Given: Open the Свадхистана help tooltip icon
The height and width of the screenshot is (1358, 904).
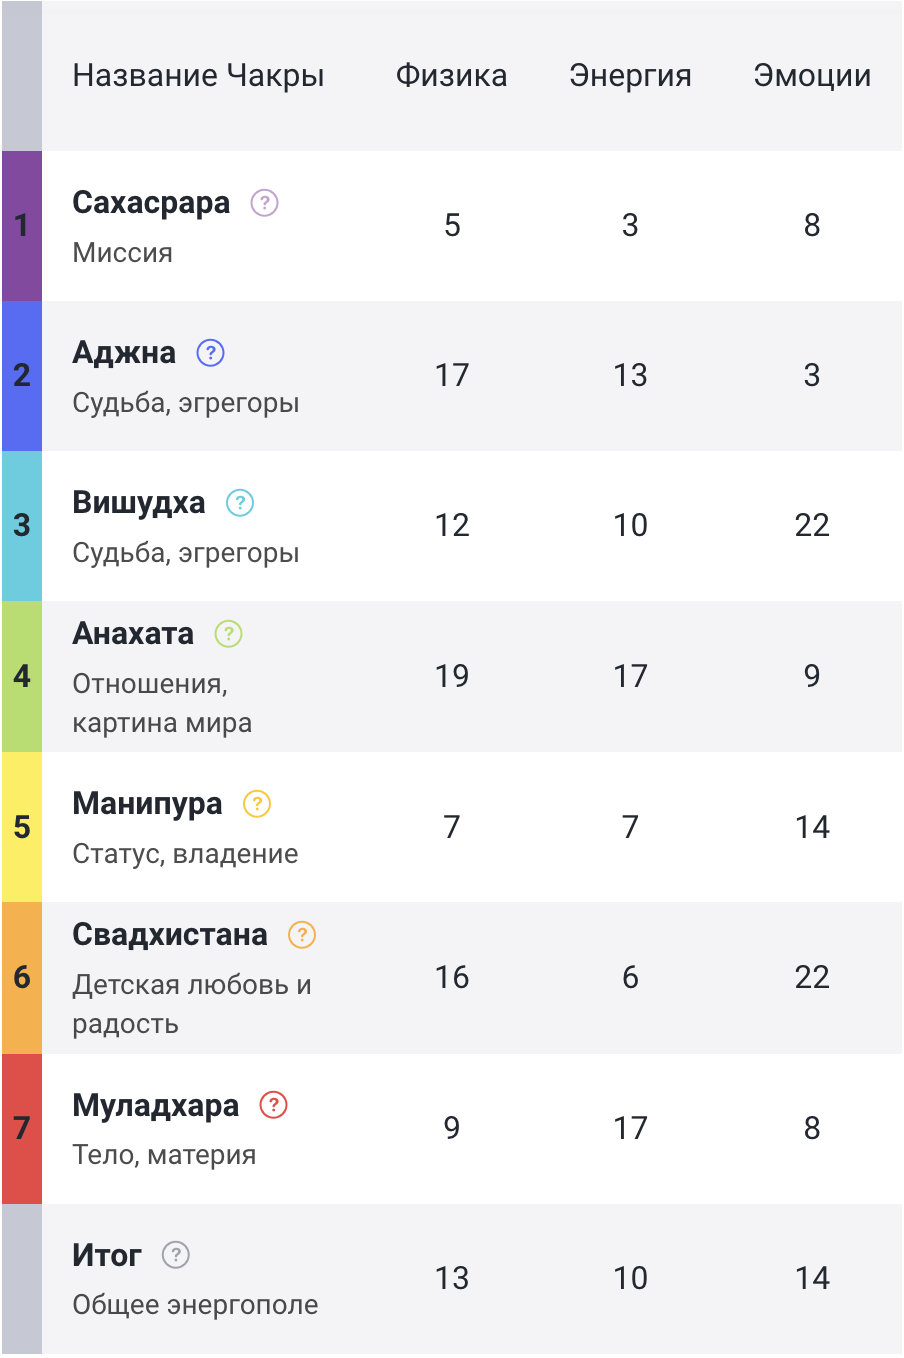Looking at the screenshot, I should [302, 935].
